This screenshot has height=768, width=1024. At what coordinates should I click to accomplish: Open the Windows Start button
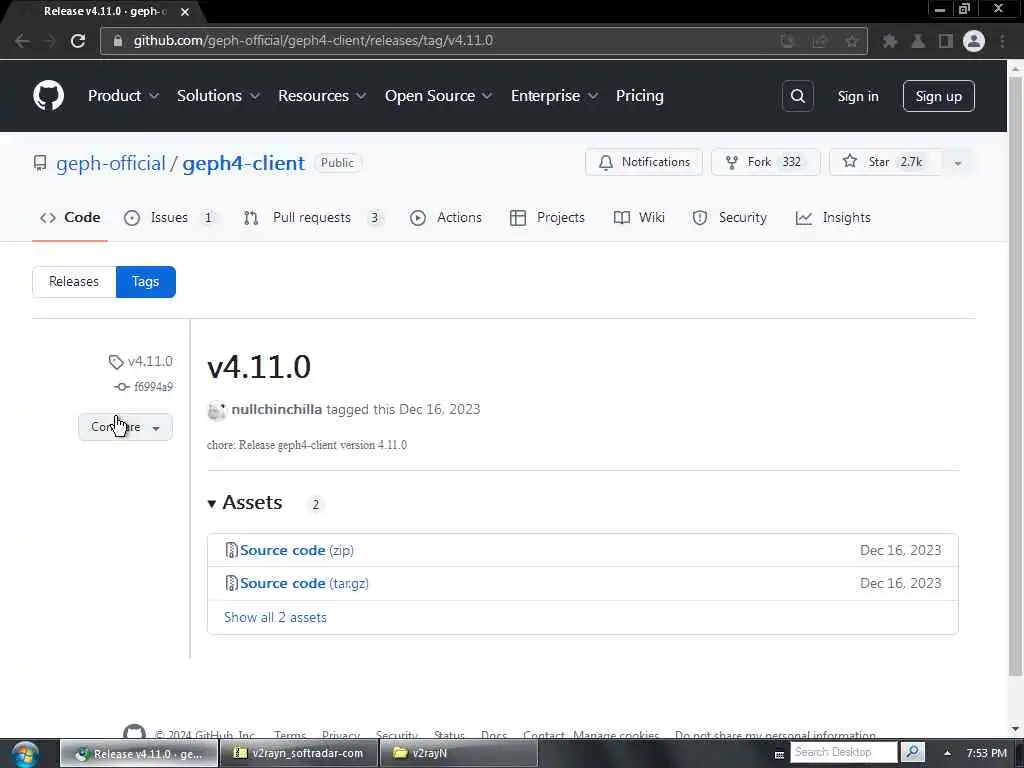[25, 754]
